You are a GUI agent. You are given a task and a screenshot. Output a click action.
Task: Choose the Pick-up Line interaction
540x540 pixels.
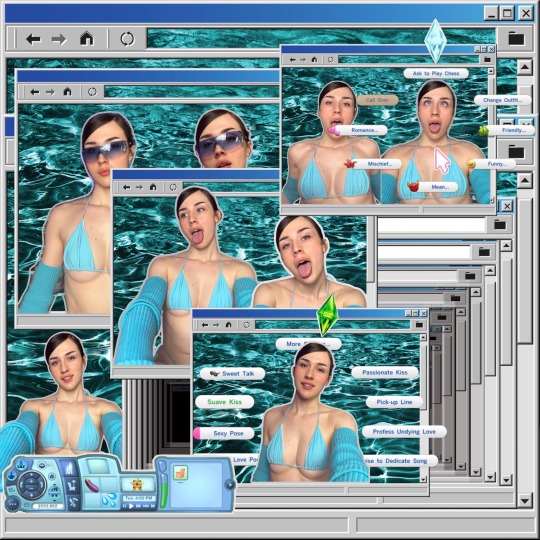click(x=394, y=402)
